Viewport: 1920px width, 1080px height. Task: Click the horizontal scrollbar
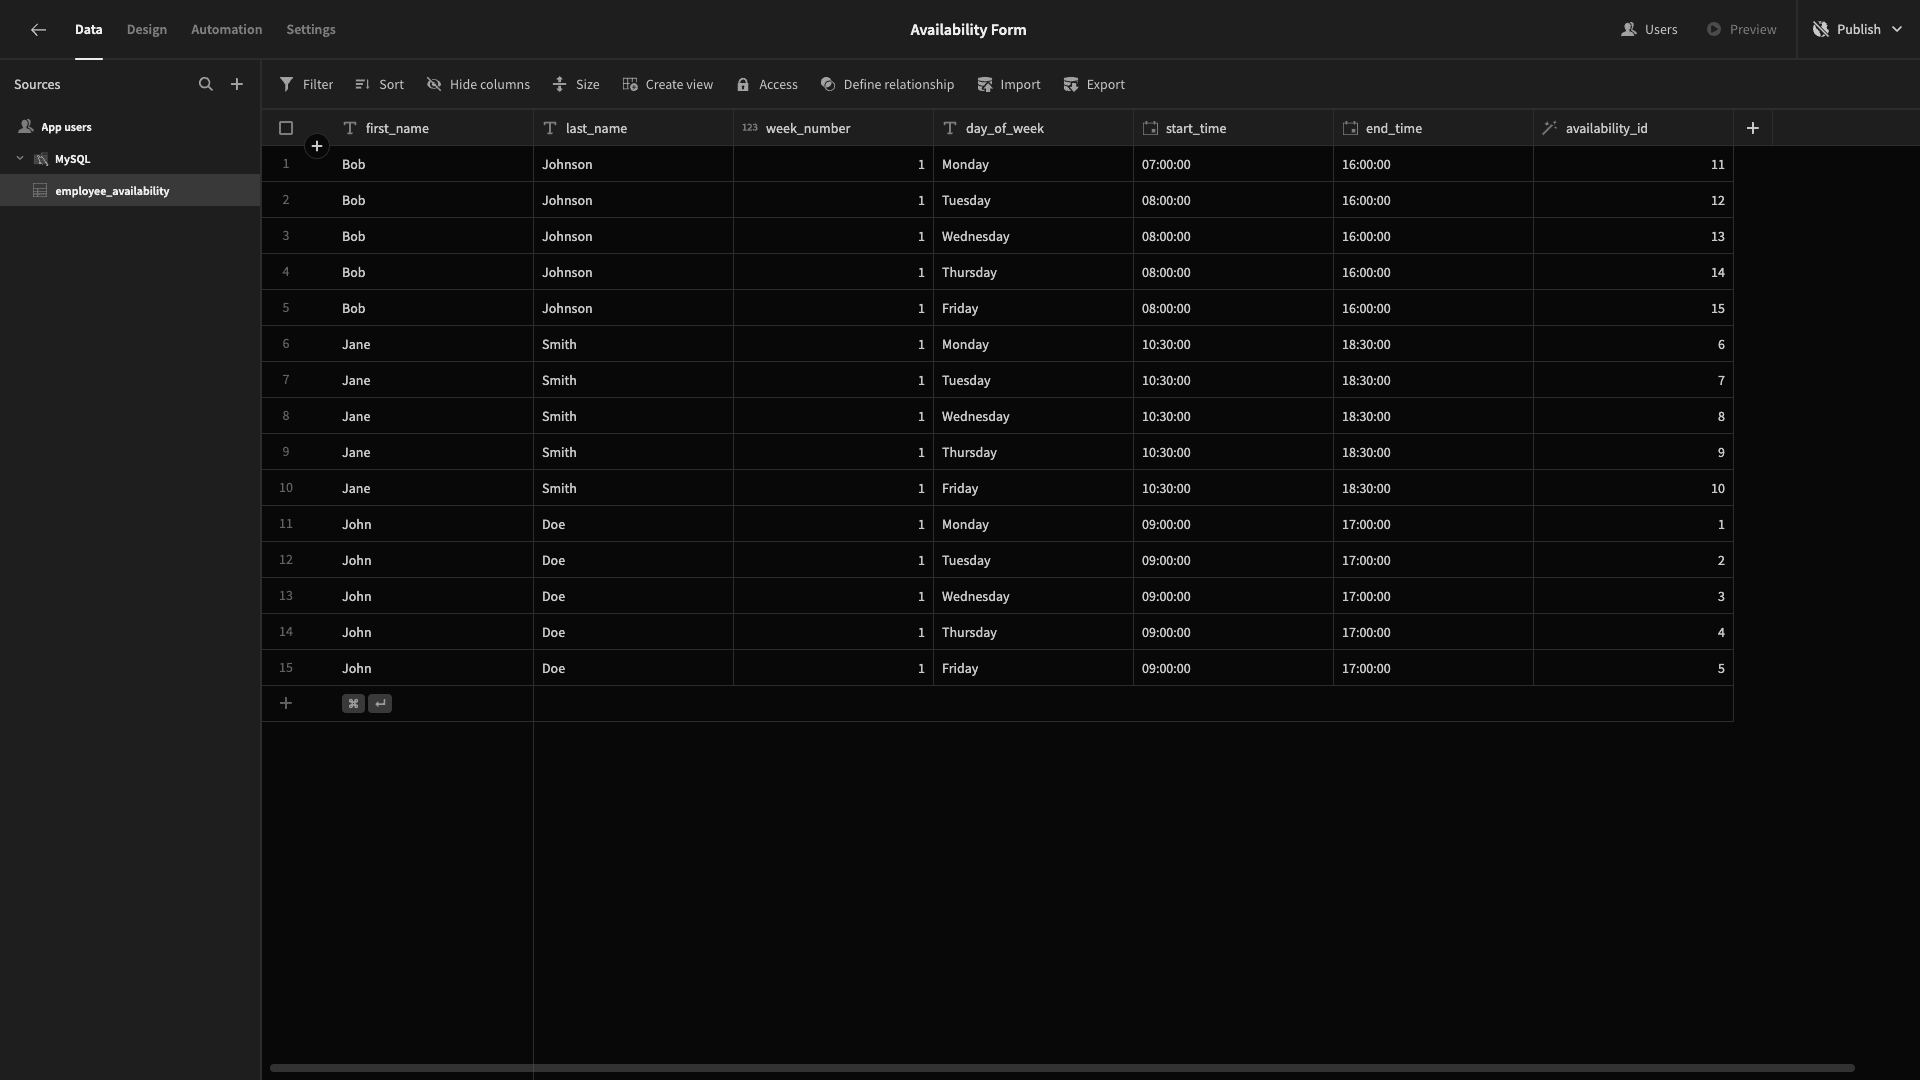pos(1062,1068)
